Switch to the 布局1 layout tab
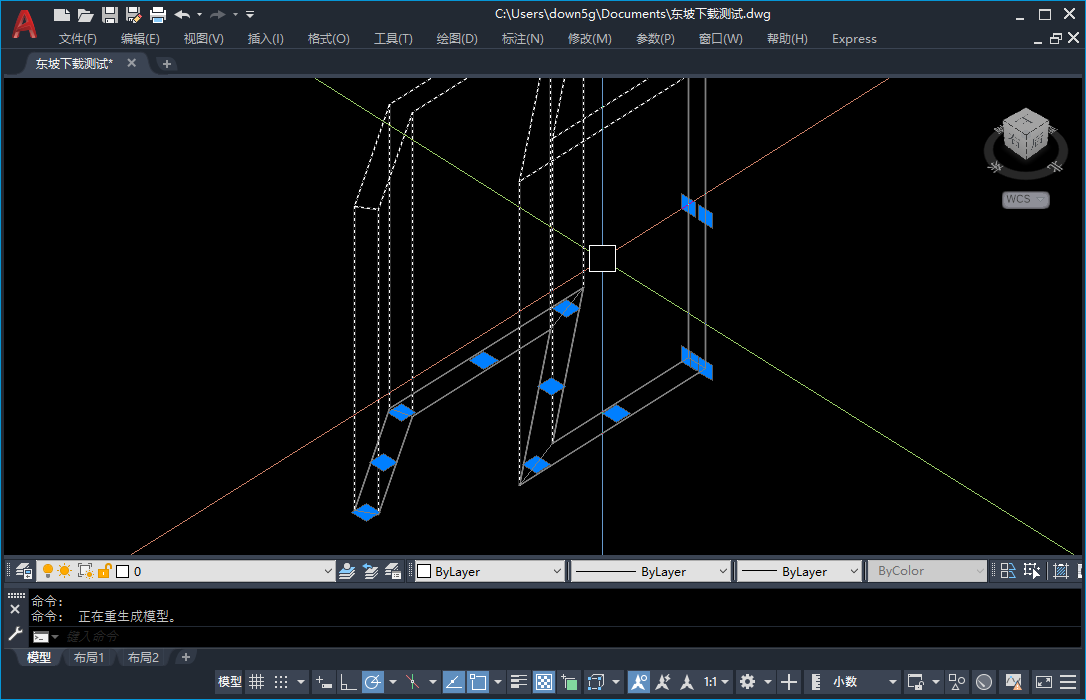The height and width of the screenshot is (700, 1086). tap(89, 657)
